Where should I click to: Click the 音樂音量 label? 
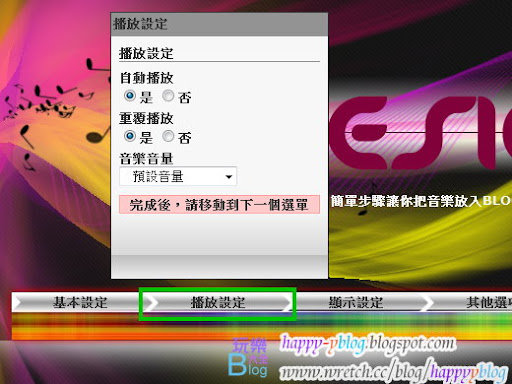pyautogui.click(x=146, y=158)
